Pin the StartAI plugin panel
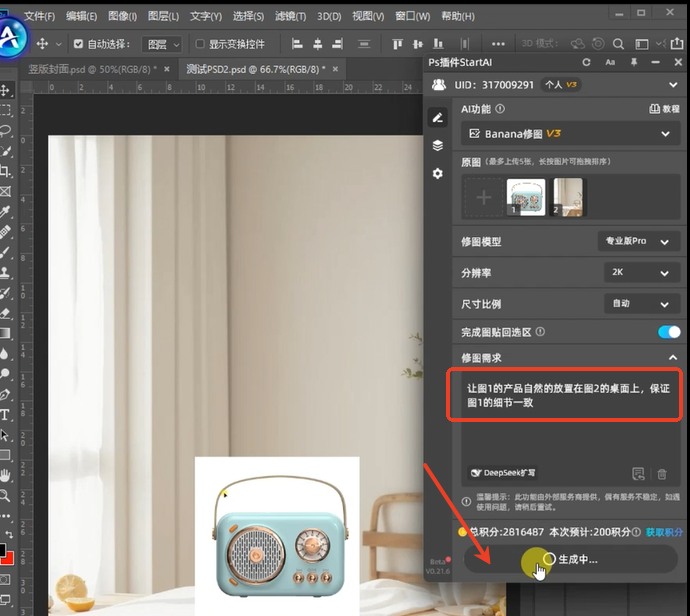Screen dimensions: 690x616 tap(634, 62)
